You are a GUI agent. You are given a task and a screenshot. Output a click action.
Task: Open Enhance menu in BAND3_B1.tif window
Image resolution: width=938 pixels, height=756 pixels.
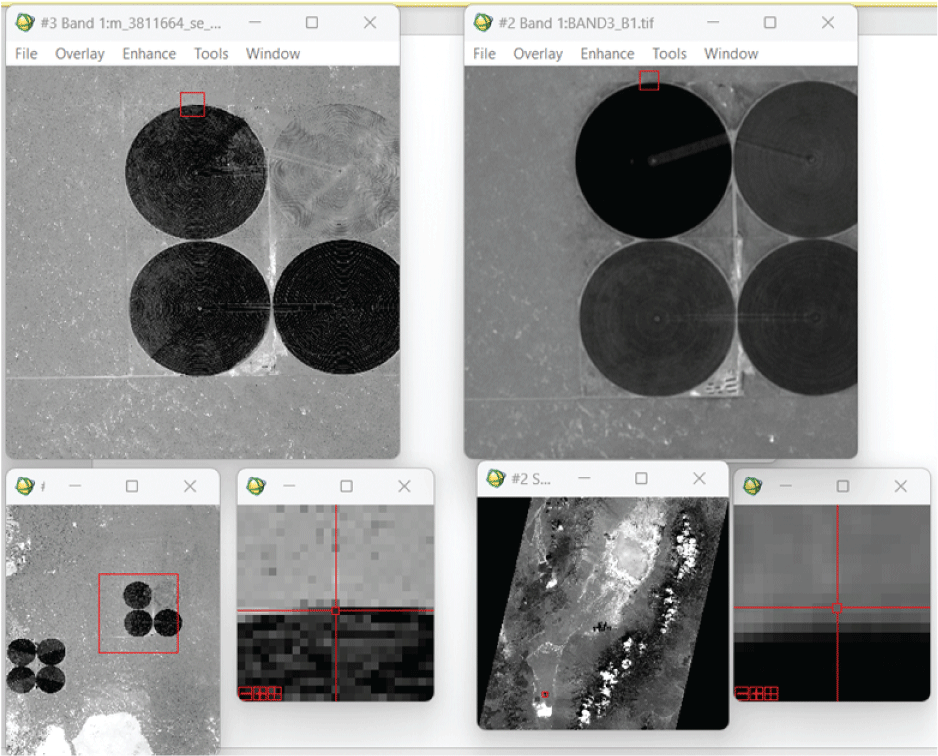tap(607, 54)
